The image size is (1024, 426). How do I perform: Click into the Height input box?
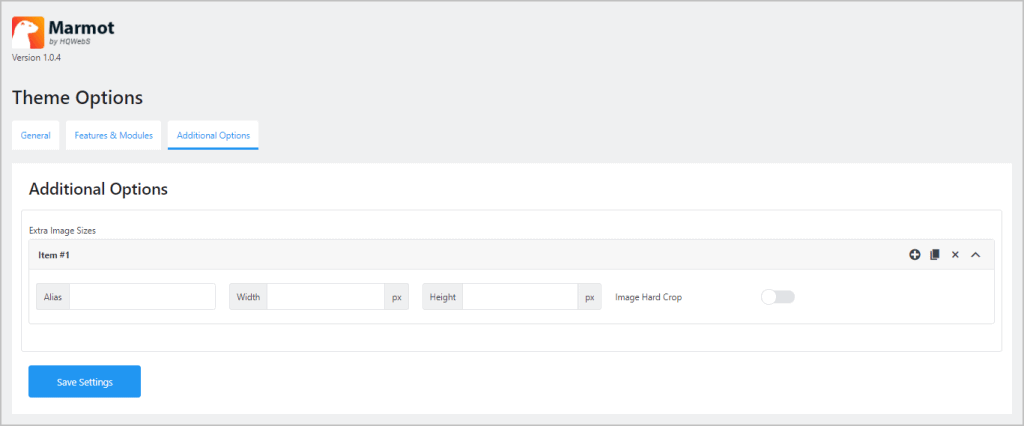point(519,297)
